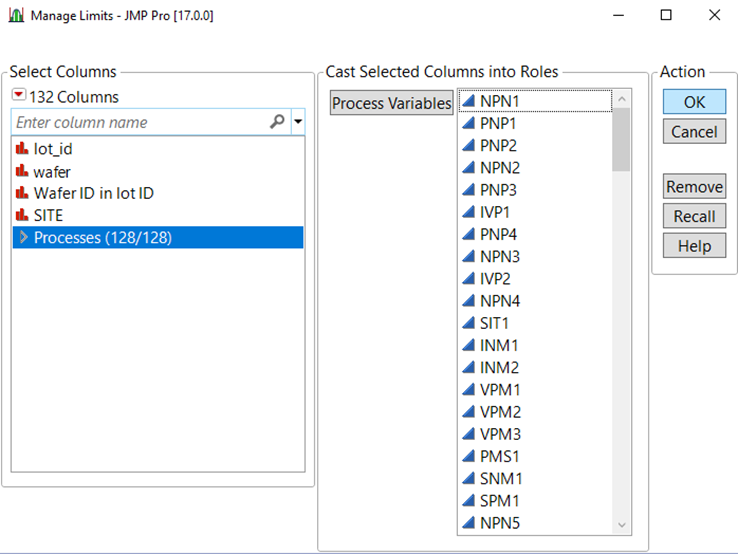This screenshot has width=738, height=554.
Task: Open the column search options dropdown arrow
Action: tap(298, 123)
